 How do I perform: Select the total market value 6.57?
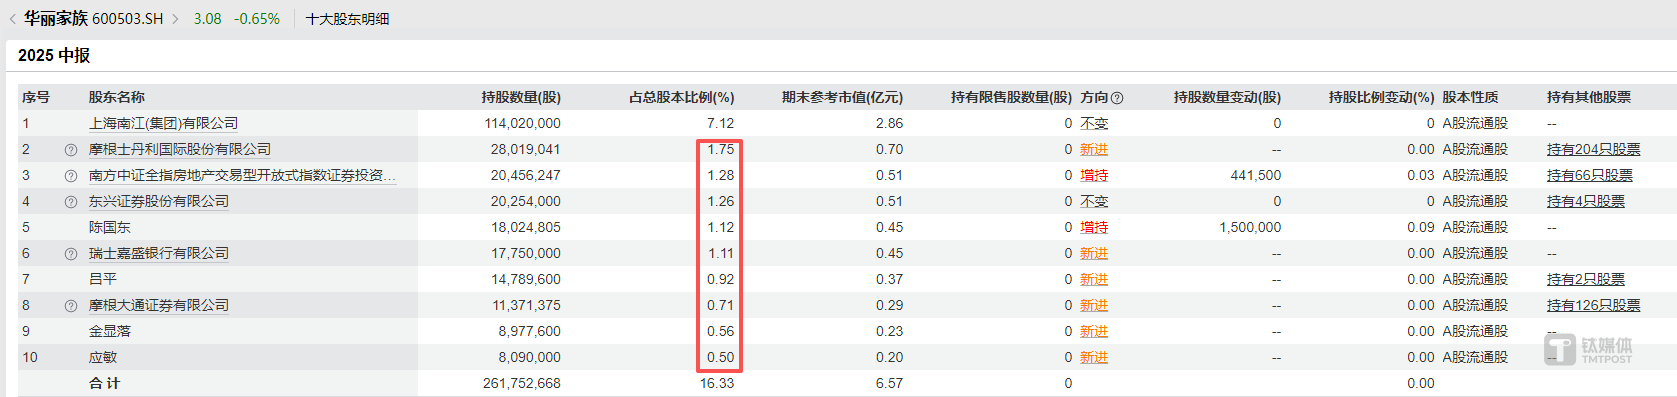(x=889, y=383)
